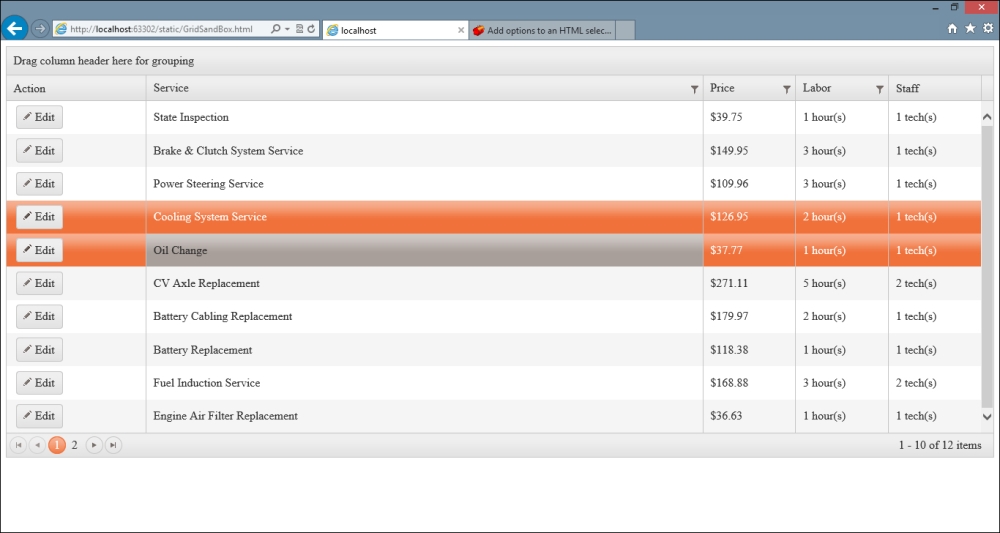1000x533 pixels.
Task: Click the 1 - 10 of 12 items text
Action: 940,445
